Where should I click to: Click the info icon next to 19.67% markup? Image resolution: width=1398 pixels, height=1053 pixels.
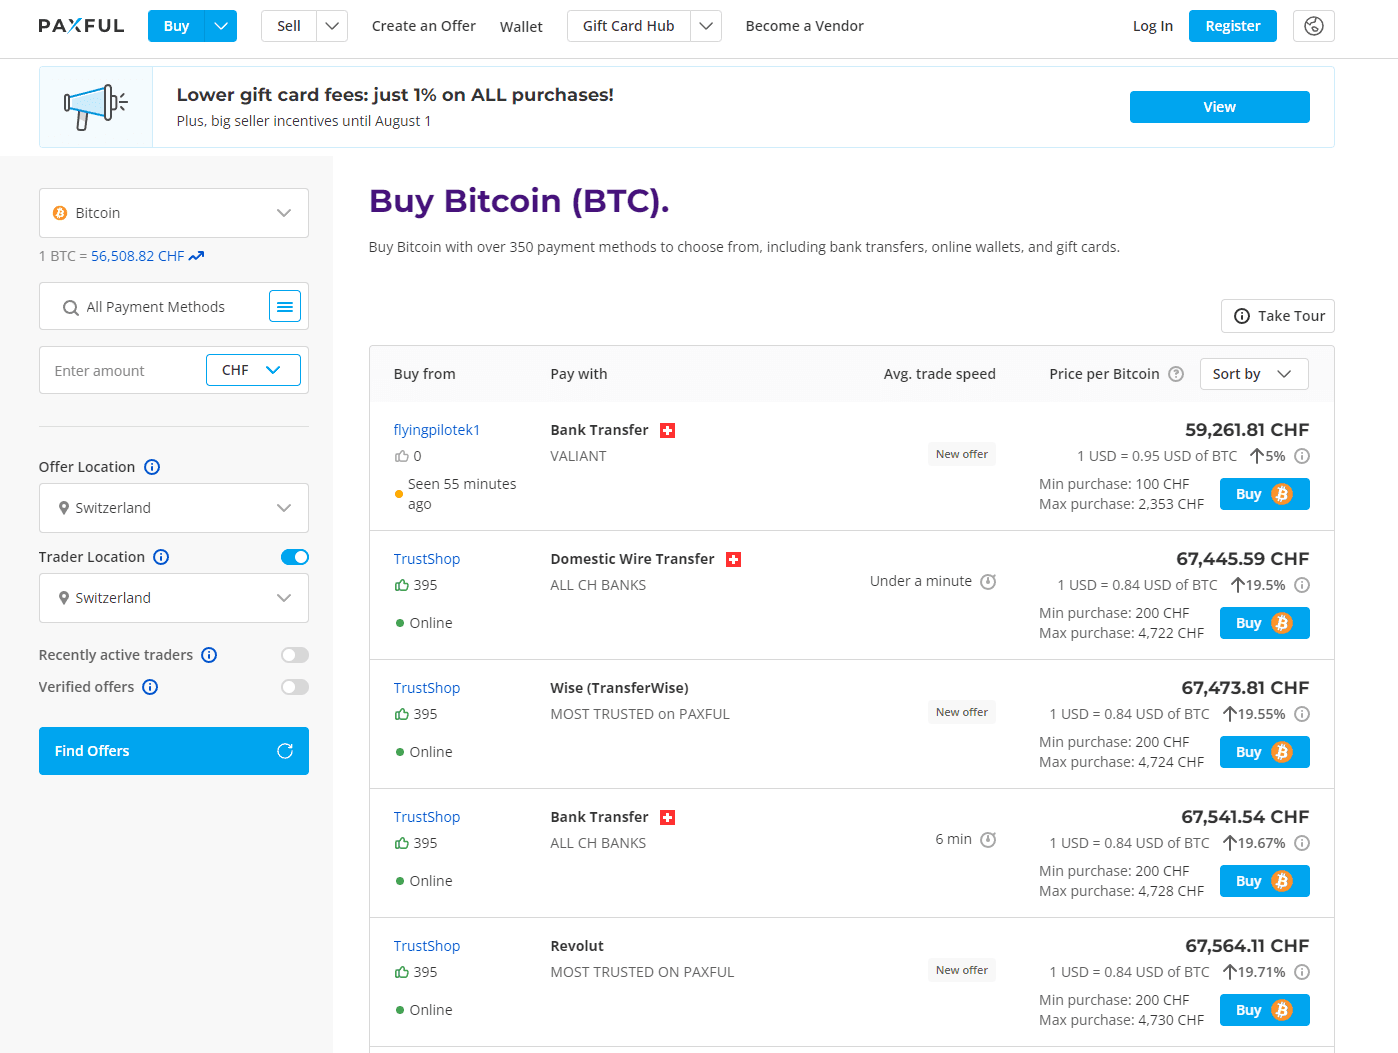pos(1302,843)
